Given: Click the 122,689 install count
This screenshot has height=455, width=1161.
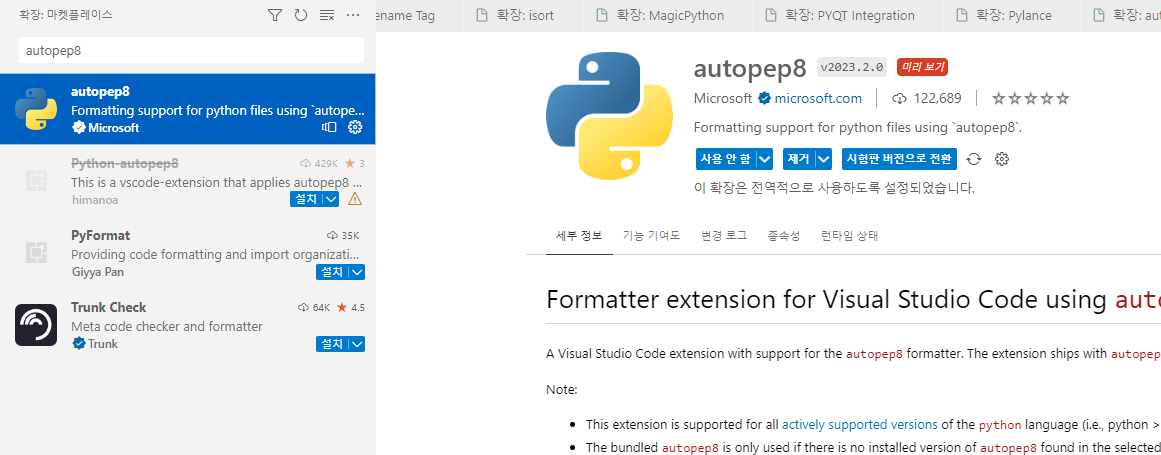Looking at the screenshot, I should click(927, 98).
